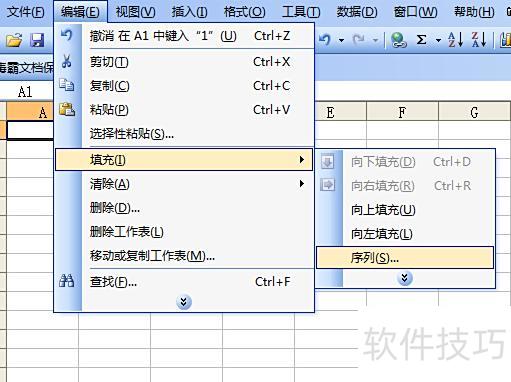
Task: Expand the 填充(I) submenu
Action: 184,160
